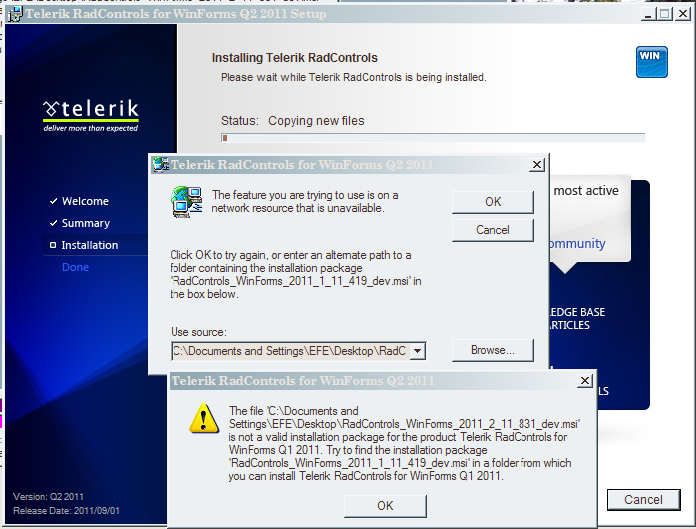Select the Done step in sidebar

click(x=75, y=267)
